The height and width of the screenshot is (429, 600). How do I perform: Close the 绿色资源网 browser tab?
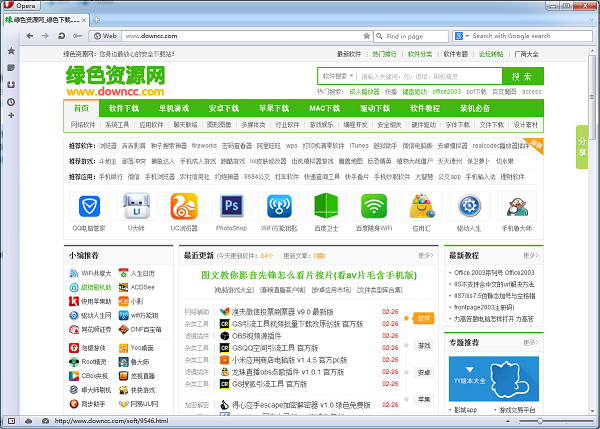[84, 20]
